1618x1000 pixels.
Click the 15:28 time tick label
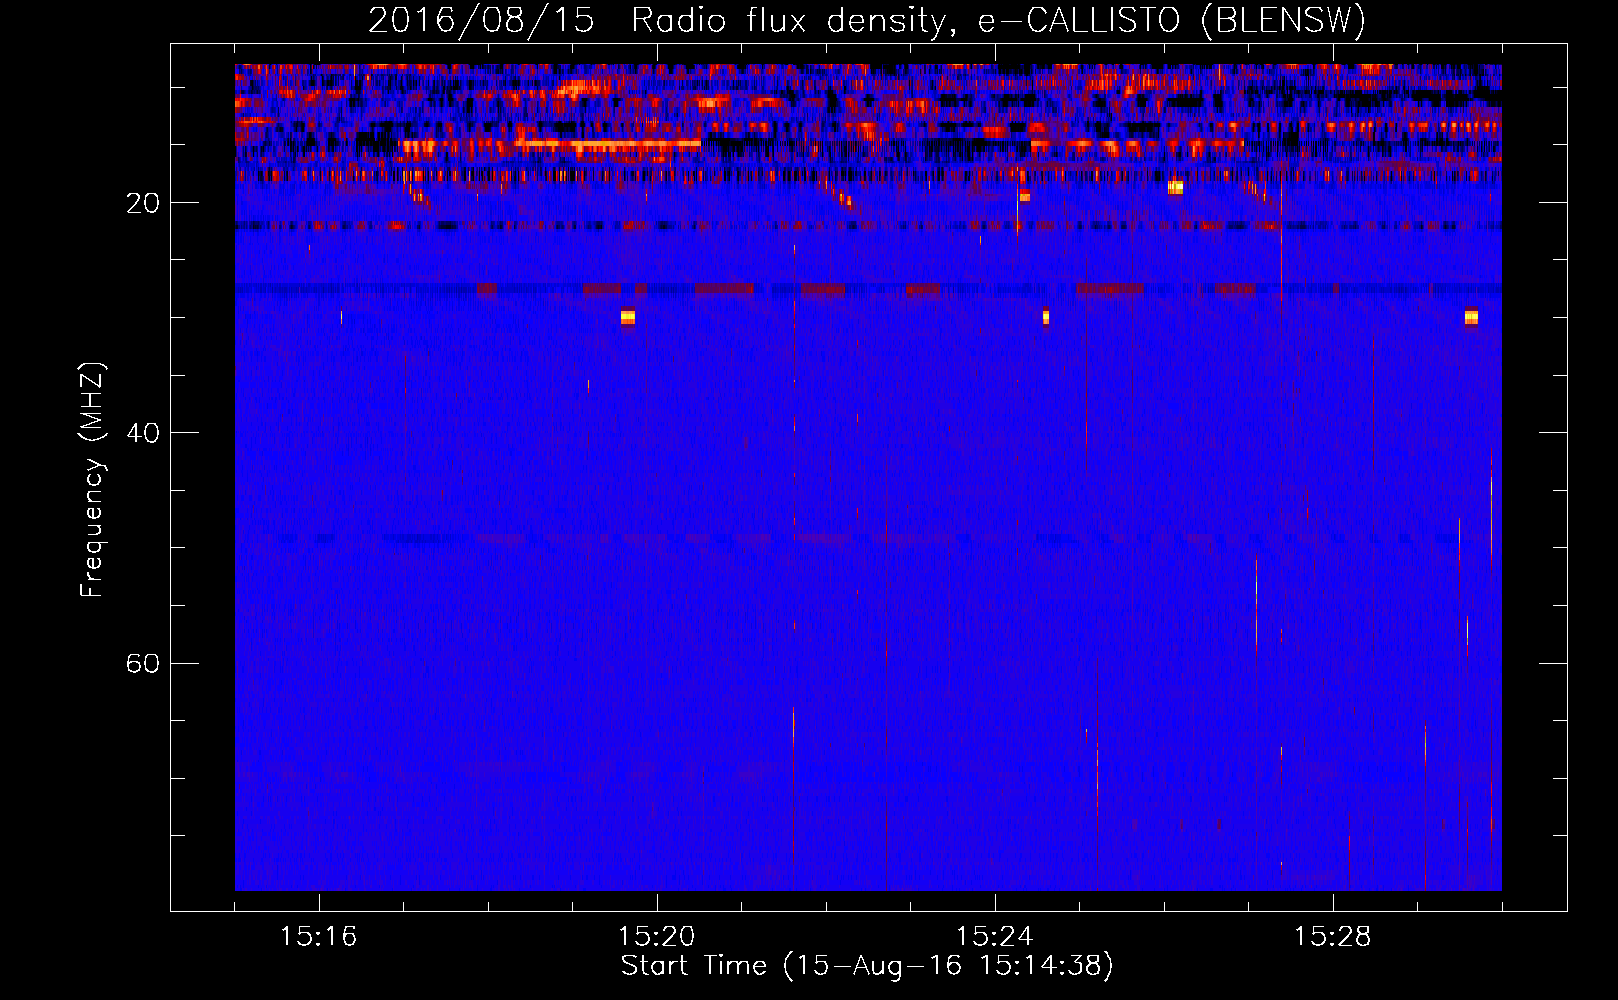[x=1332, y=937]
